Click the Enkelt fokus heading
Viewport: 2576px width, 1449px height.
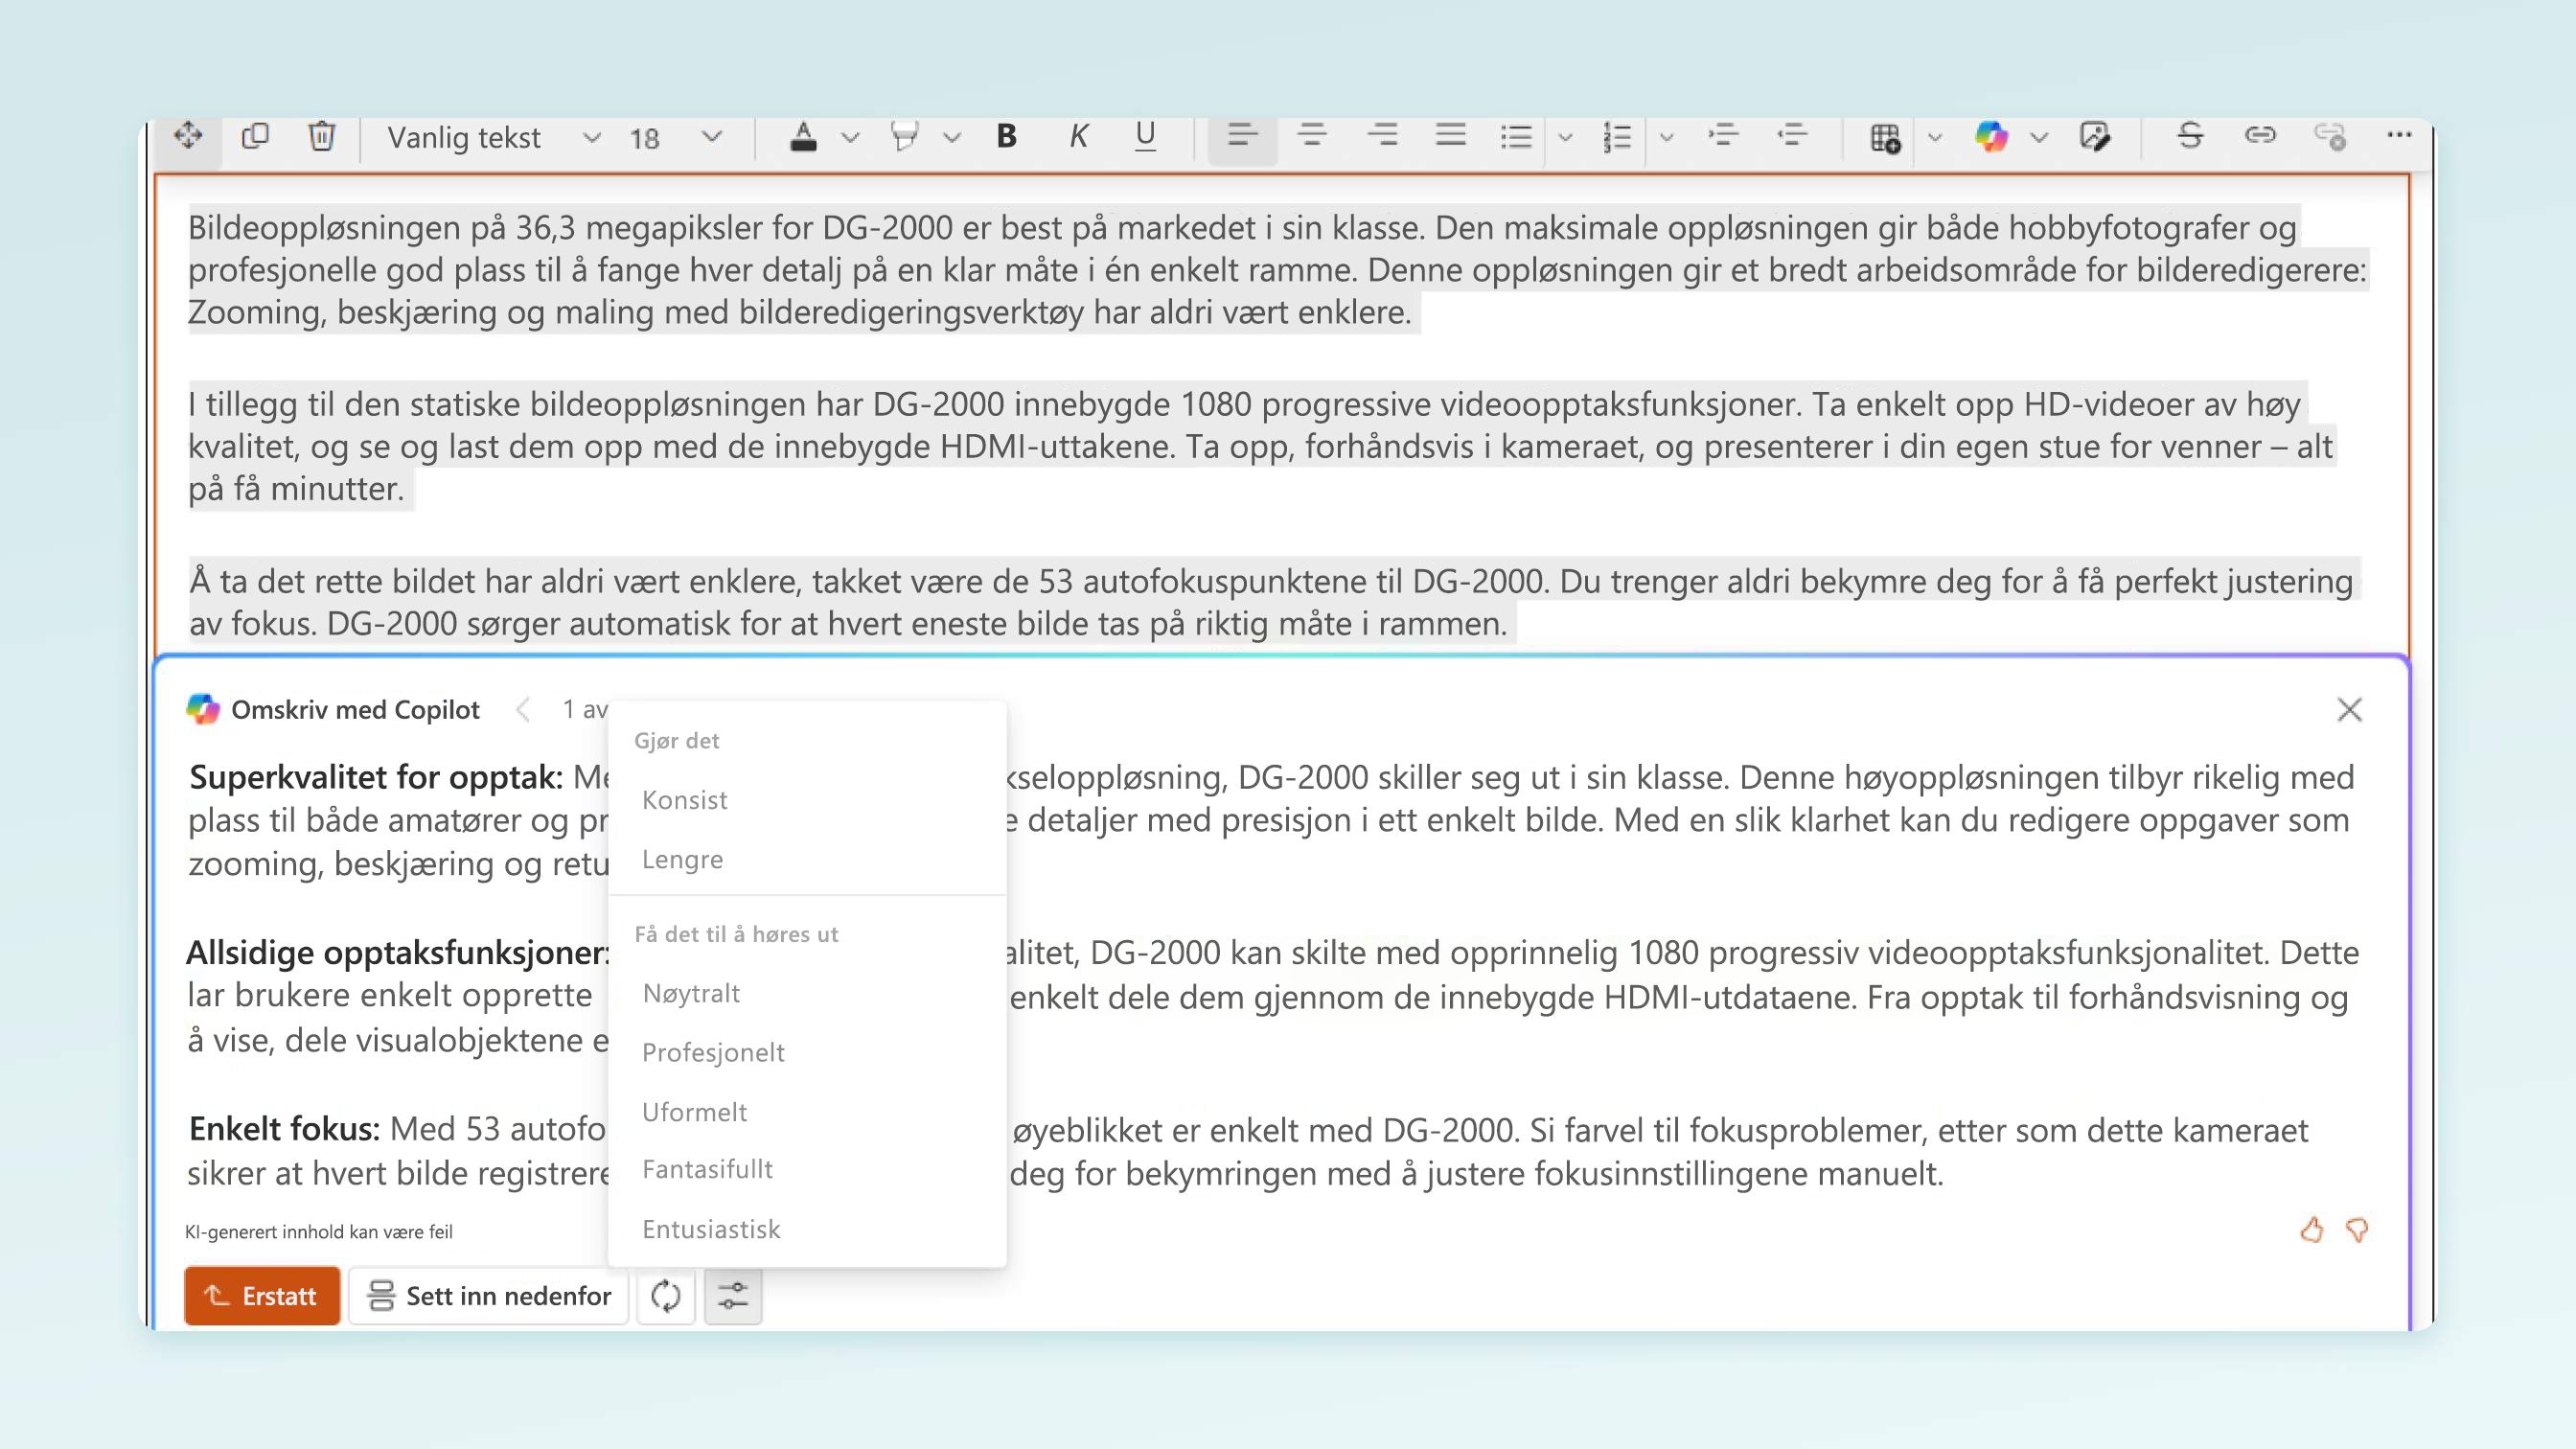tap(284, 1129)
